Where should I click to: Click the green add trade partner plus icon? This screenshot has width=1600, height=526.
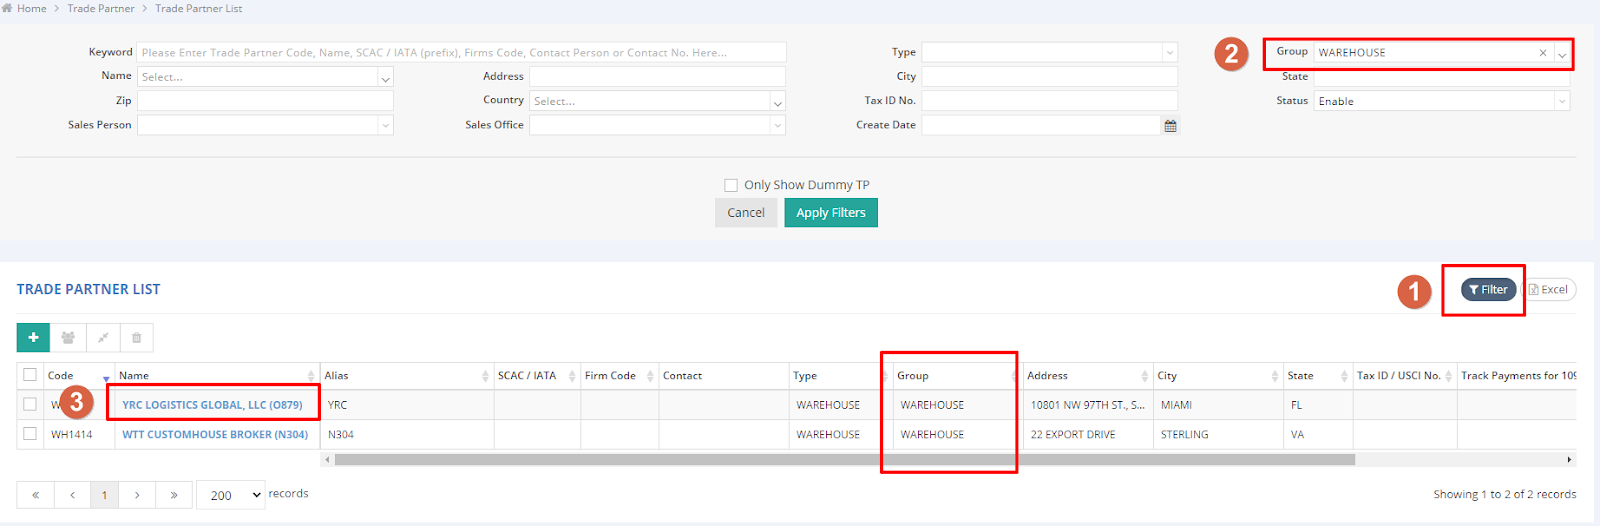coord(33,338)
